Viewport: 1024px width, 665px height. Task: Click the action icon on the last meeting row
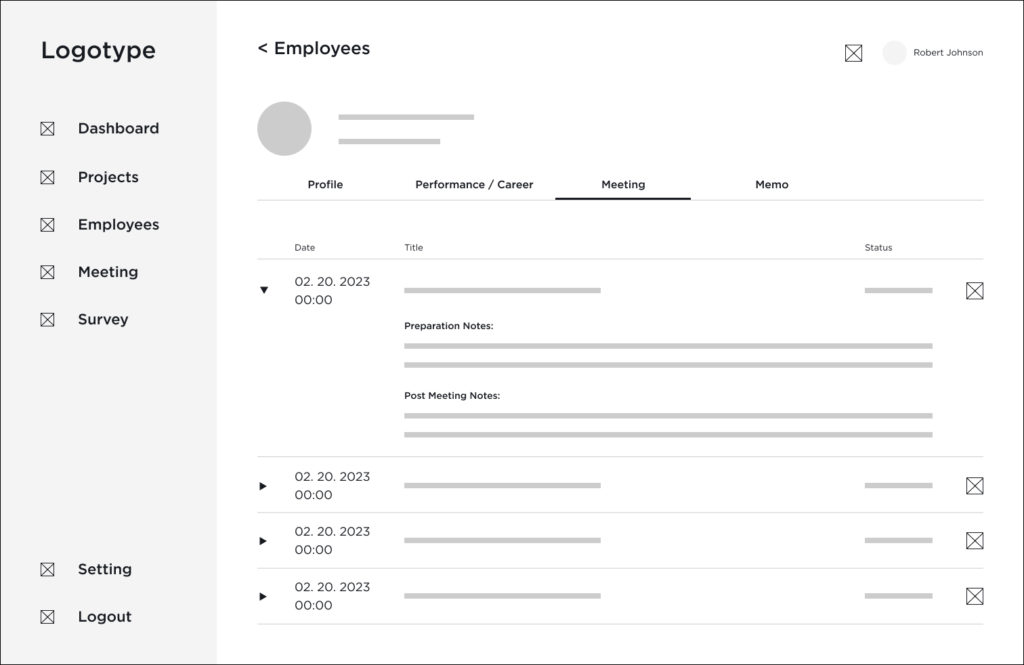tap(974, 596)
